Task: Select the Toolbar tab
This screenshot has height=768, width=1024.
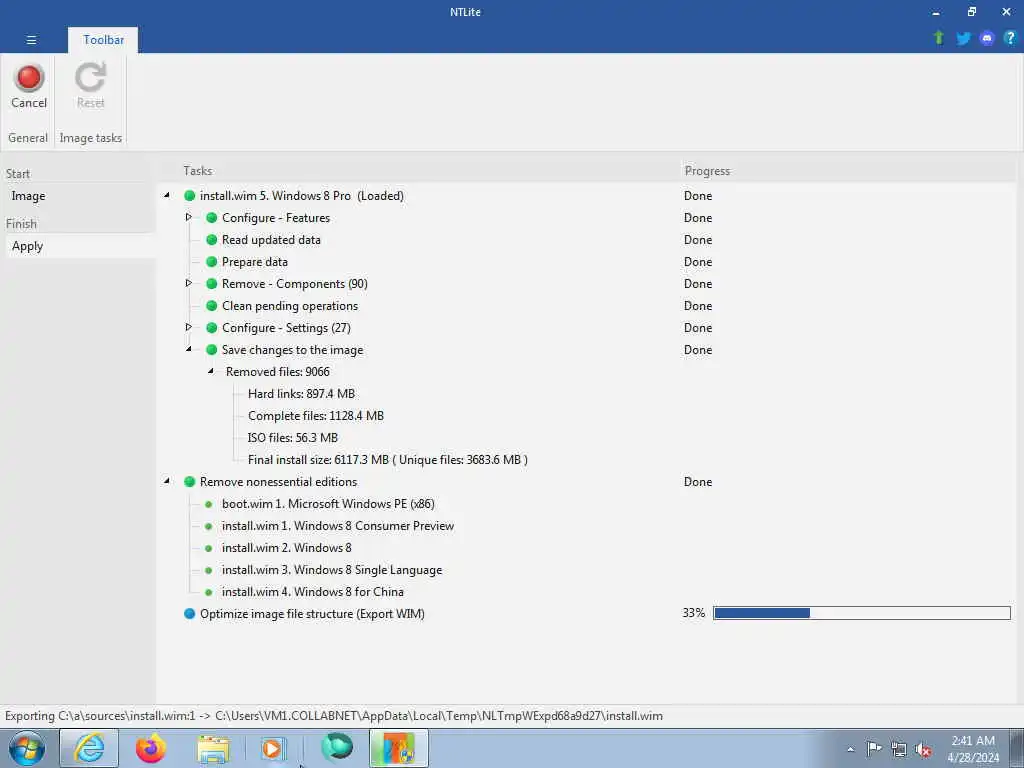Action: (103, 40)
